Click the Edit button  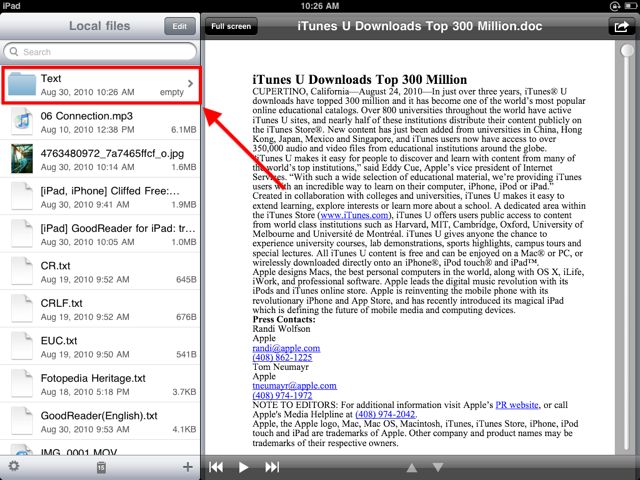(180, 27)
